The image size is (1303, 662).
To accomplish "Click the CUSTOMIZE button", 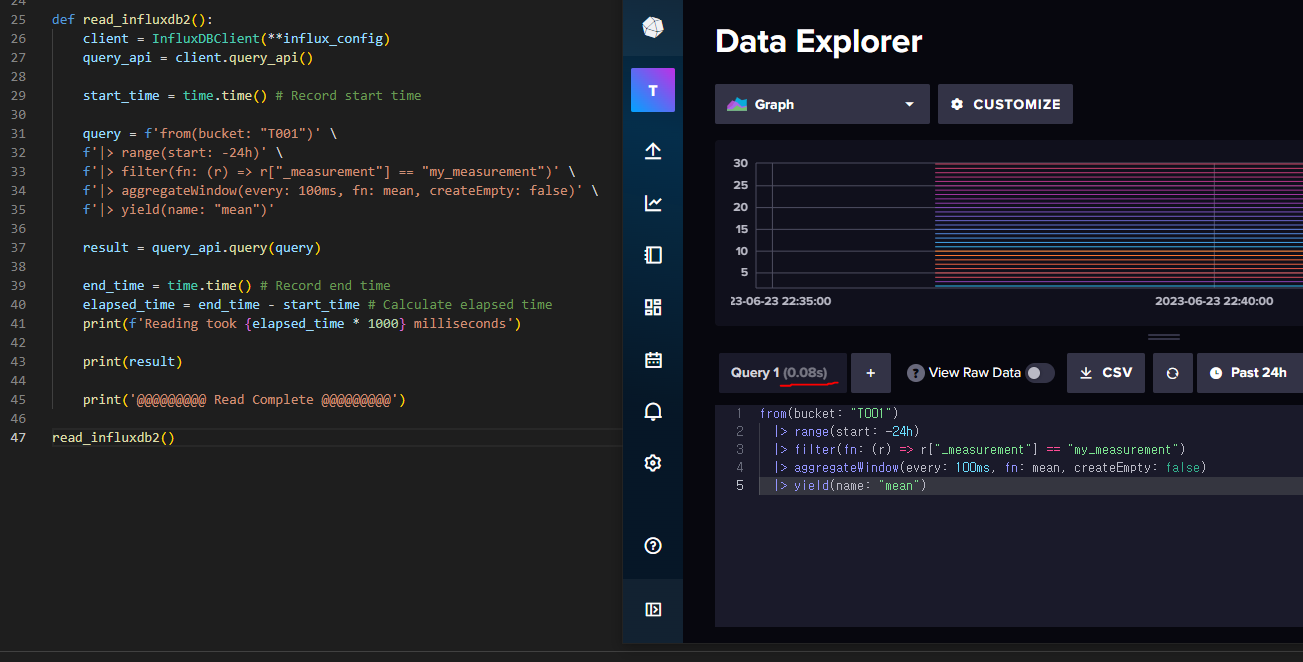I will coord(1005,104).
